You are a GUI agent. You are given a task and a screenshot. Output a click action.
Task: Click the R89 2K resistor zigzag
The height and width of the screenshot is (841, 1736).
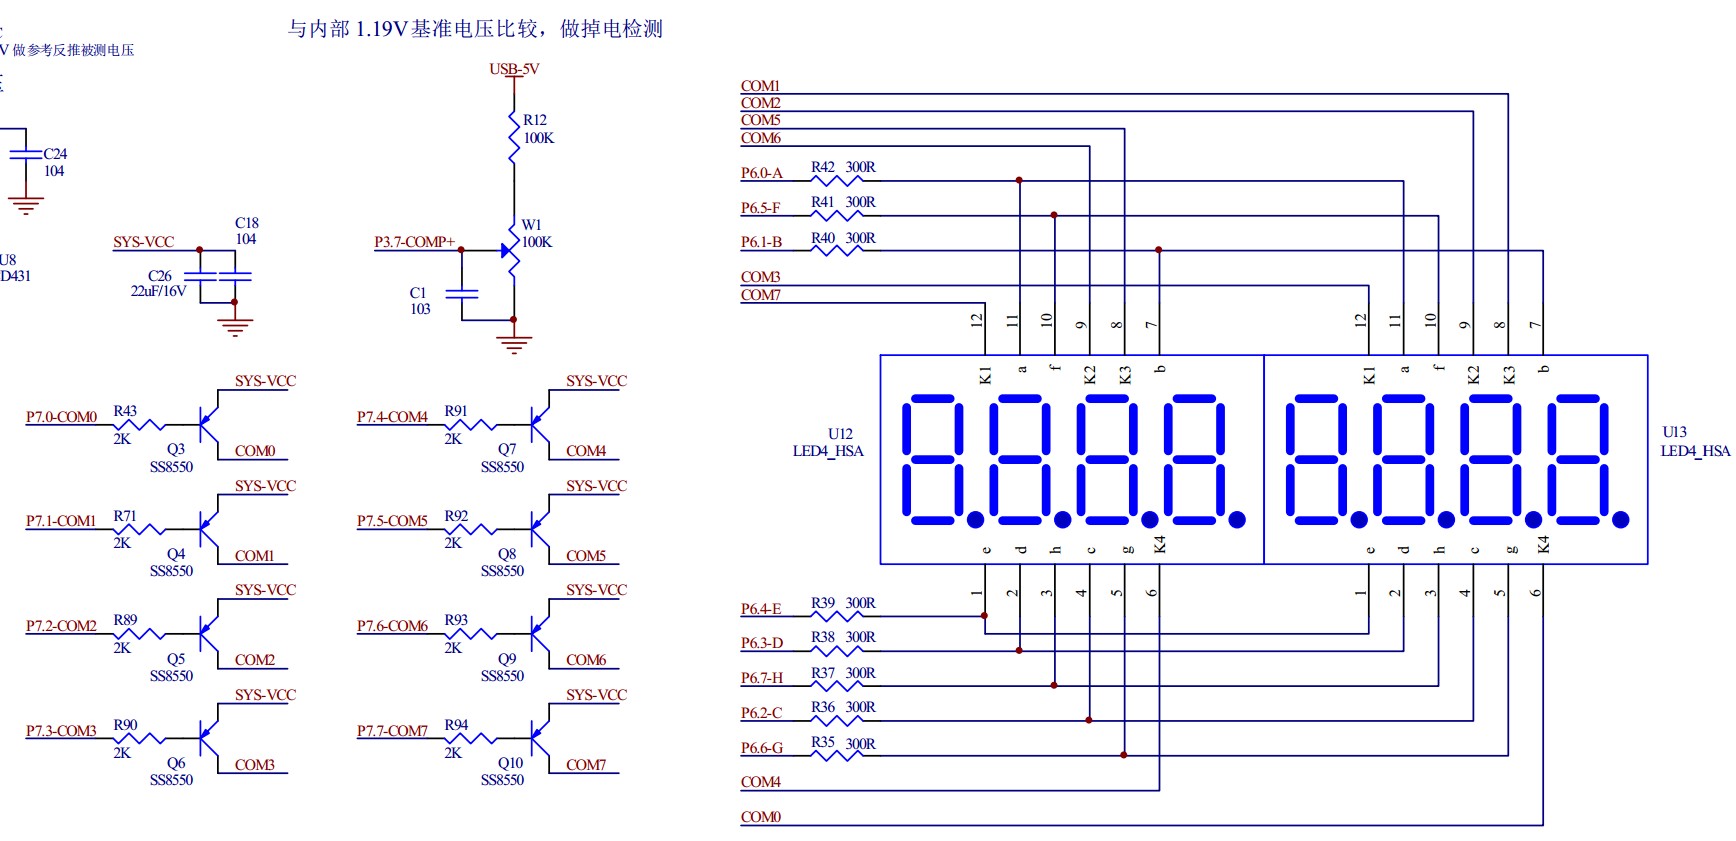pos(139,634)
